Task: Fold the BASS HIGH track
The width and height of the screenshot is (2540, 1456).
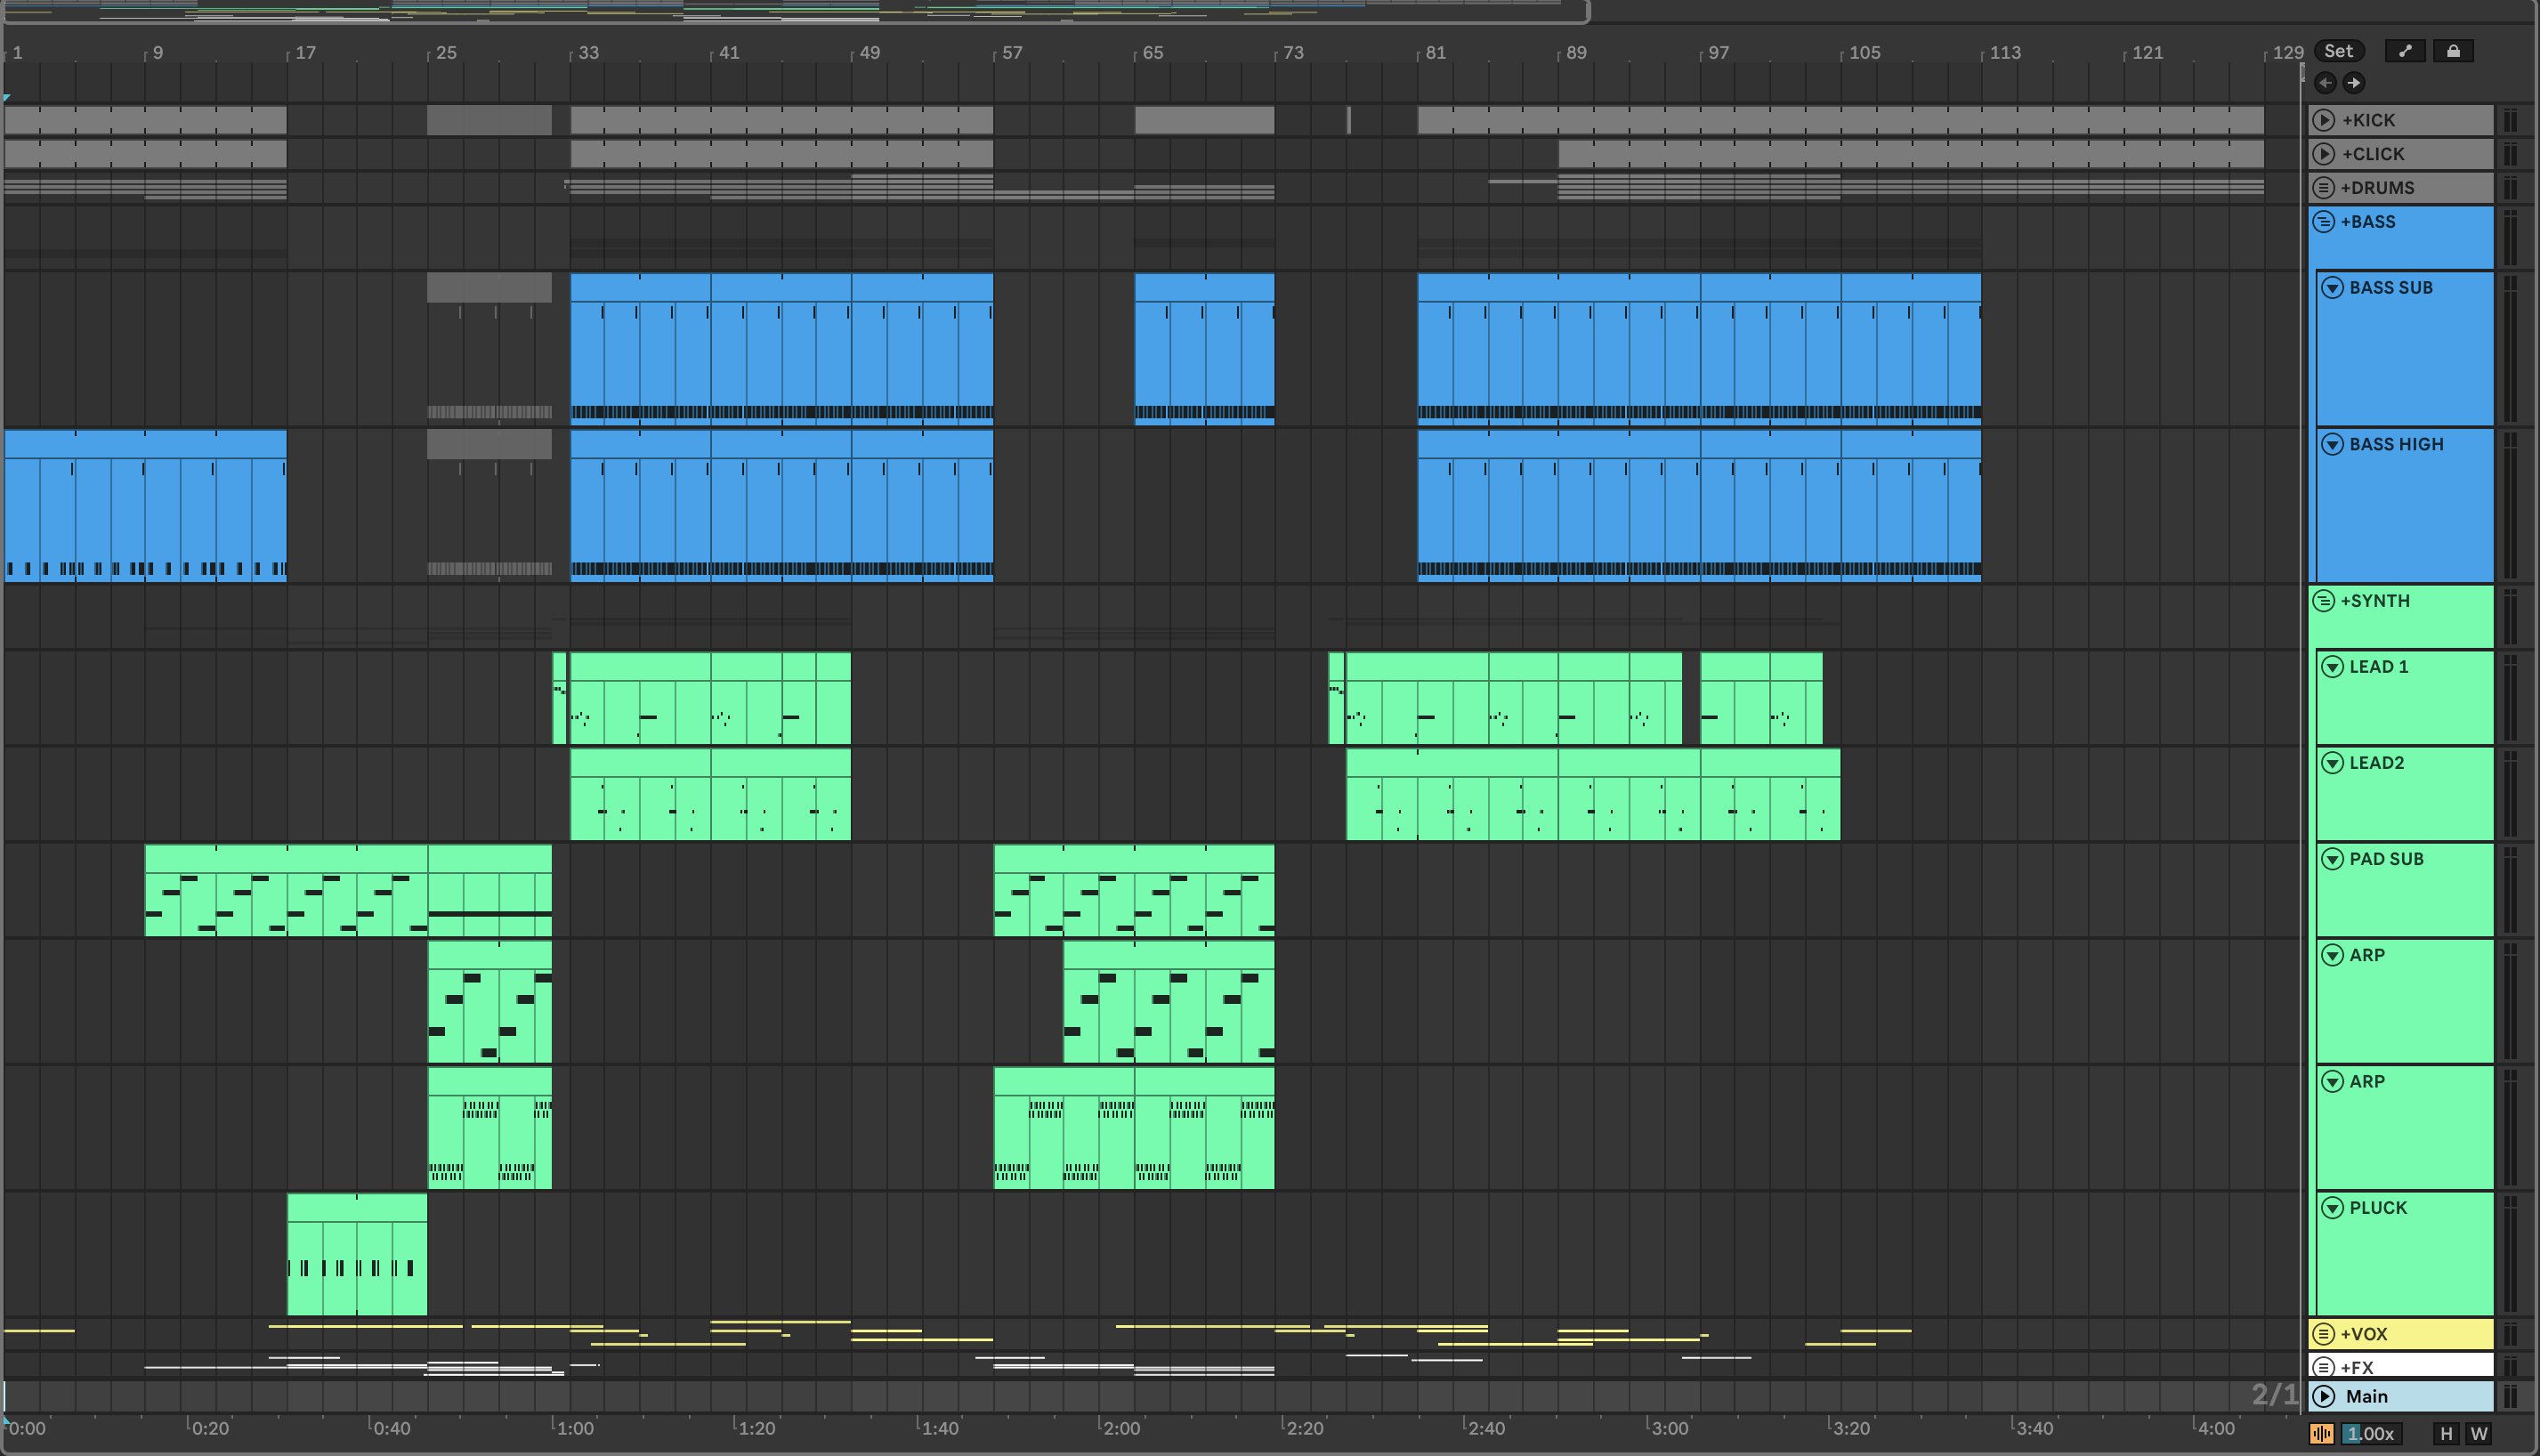Action: (2332, 444)
